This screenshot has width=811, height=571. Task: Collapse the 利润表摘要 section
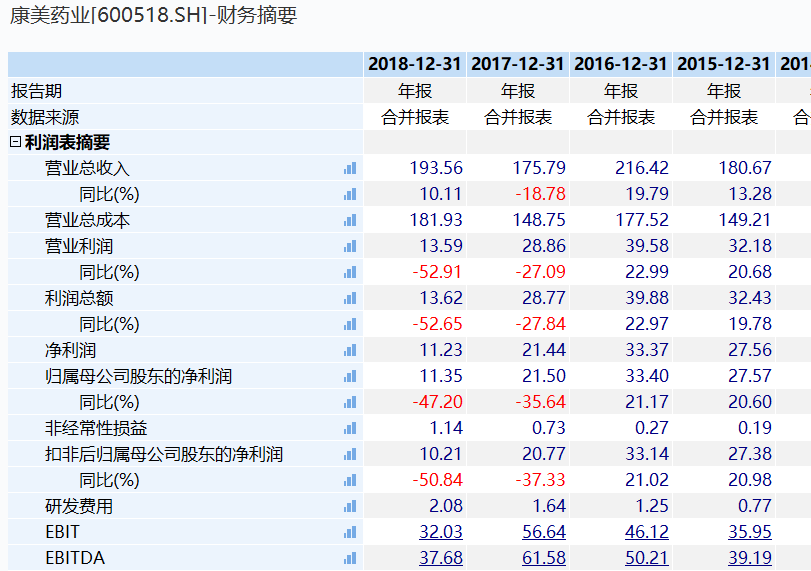coord(16,142)
